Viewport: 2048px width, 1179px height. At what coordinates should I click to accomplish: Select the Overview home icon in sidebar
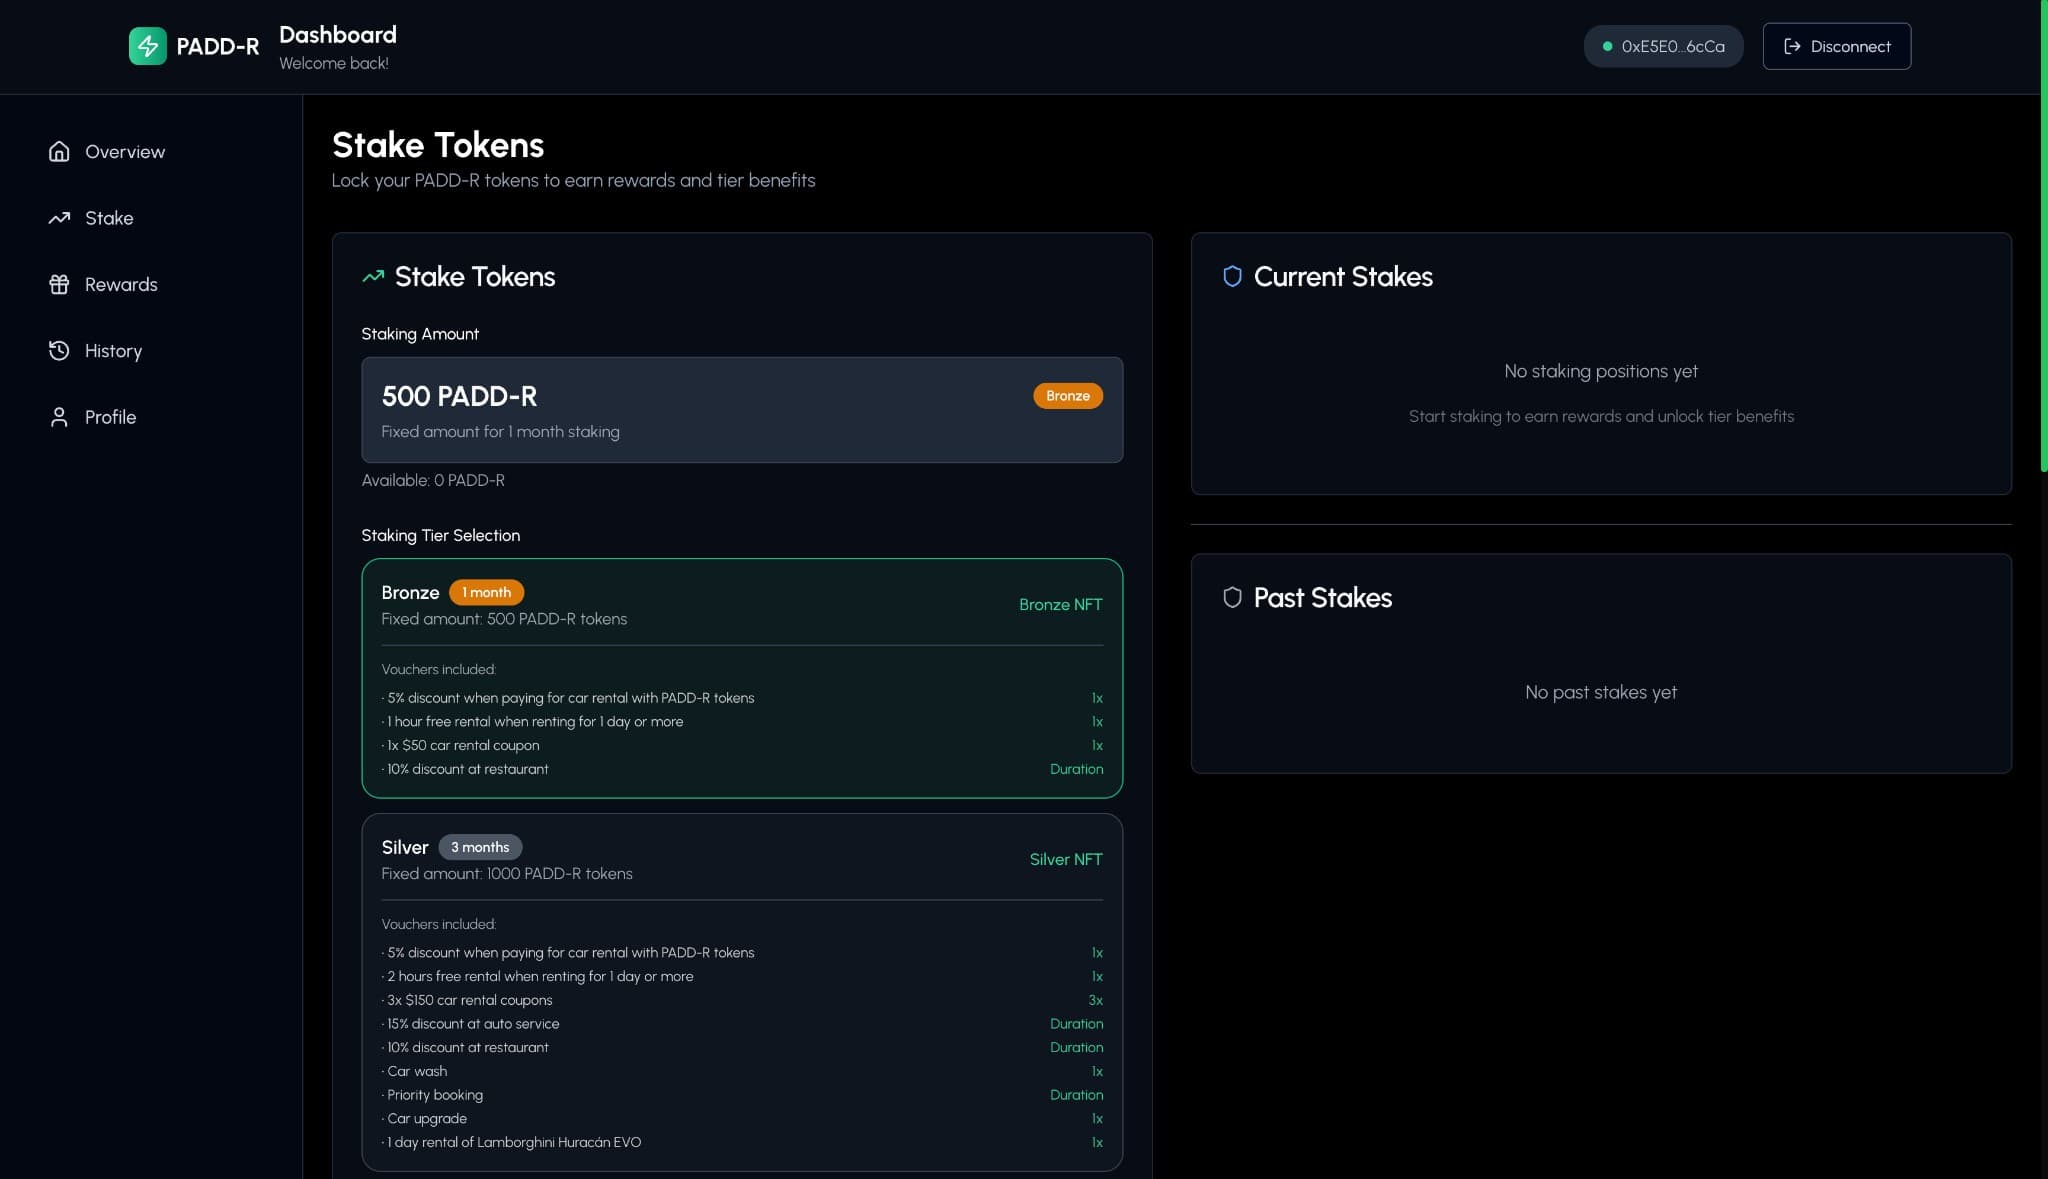click(59, 151)
